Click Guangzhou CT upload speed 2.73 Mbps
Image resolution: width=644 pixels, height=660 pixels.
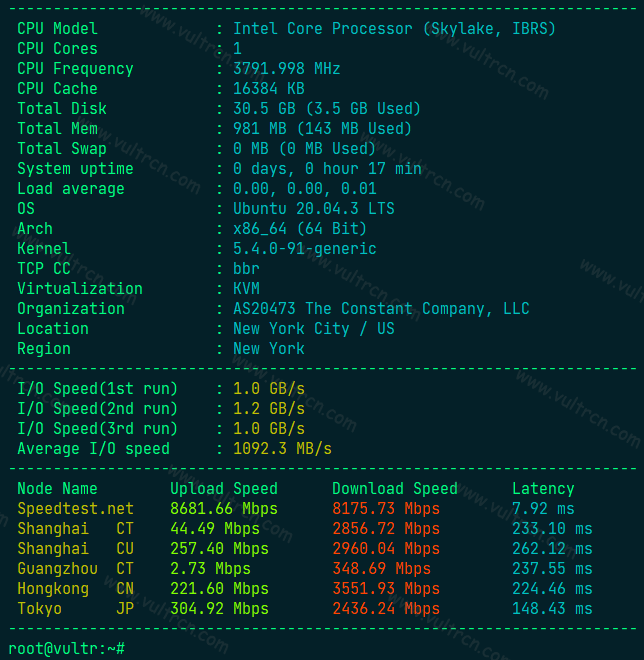(210, 569)
